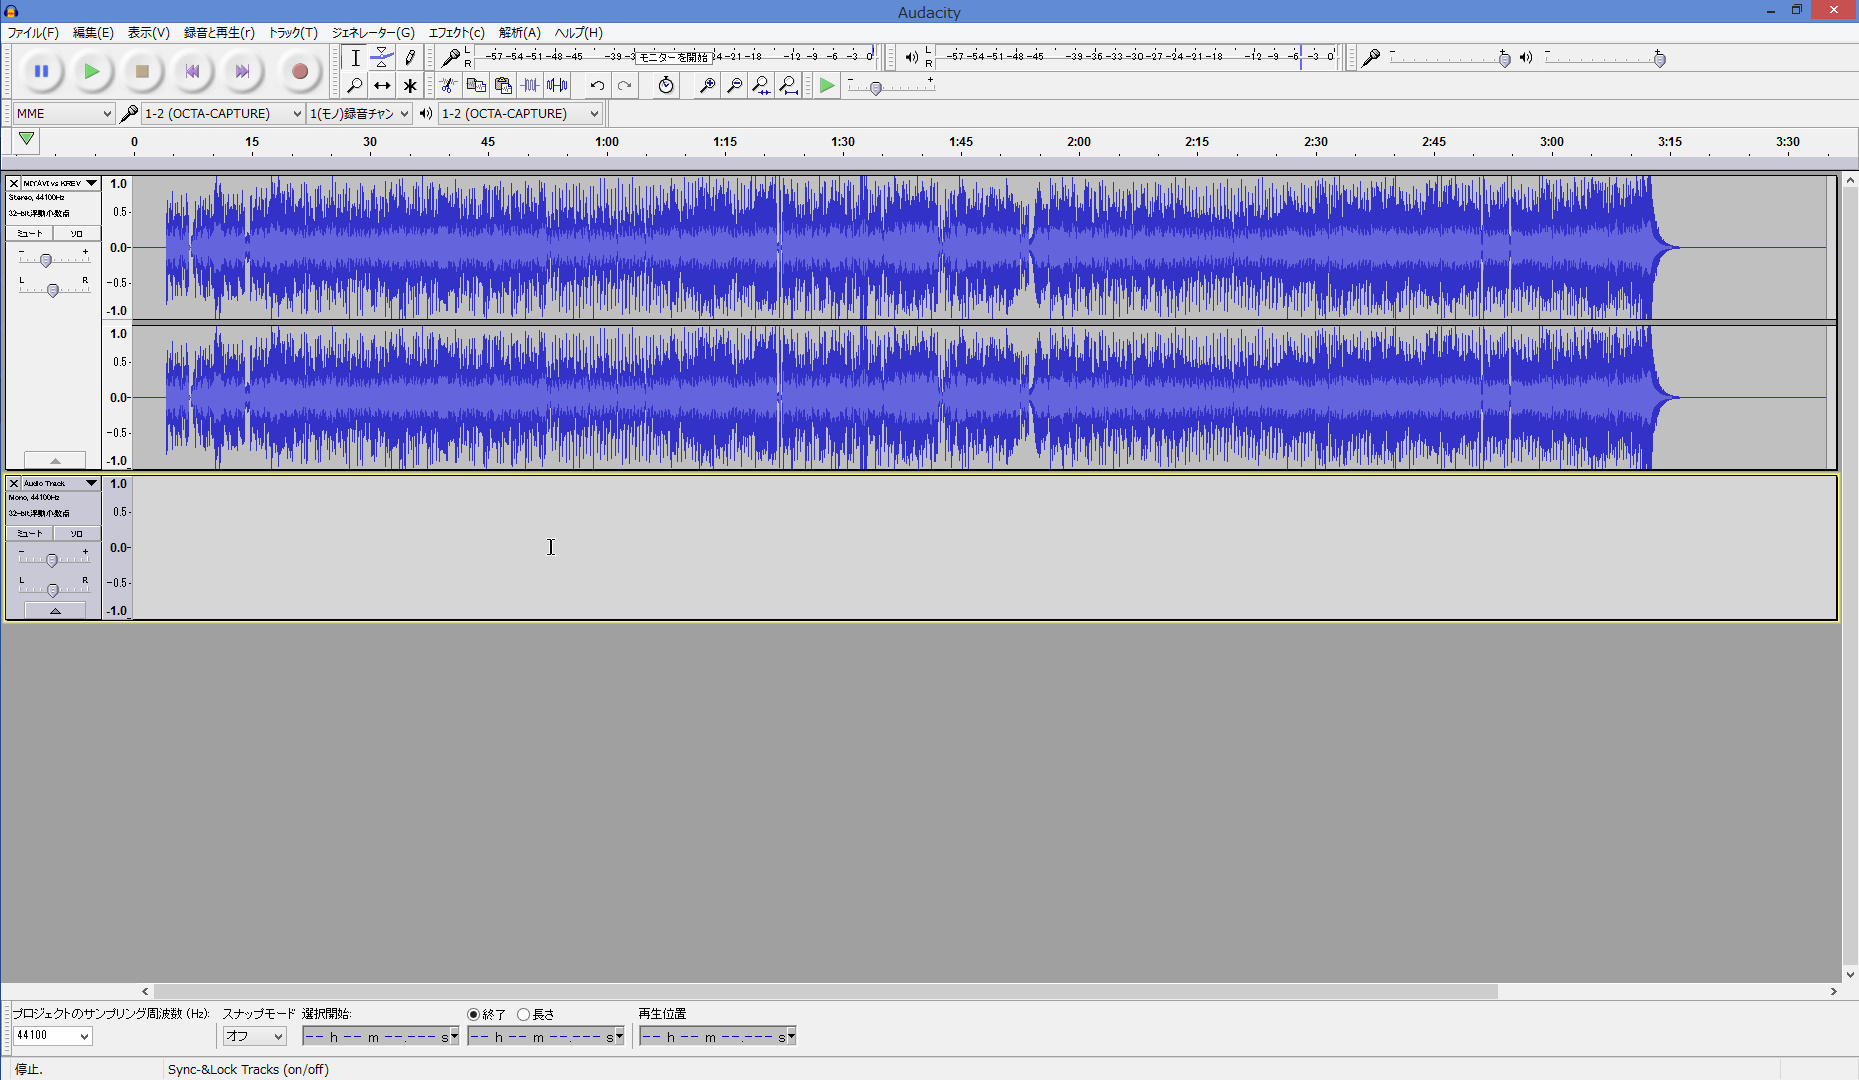Open the 表示(V) menu

coord(148,33)
